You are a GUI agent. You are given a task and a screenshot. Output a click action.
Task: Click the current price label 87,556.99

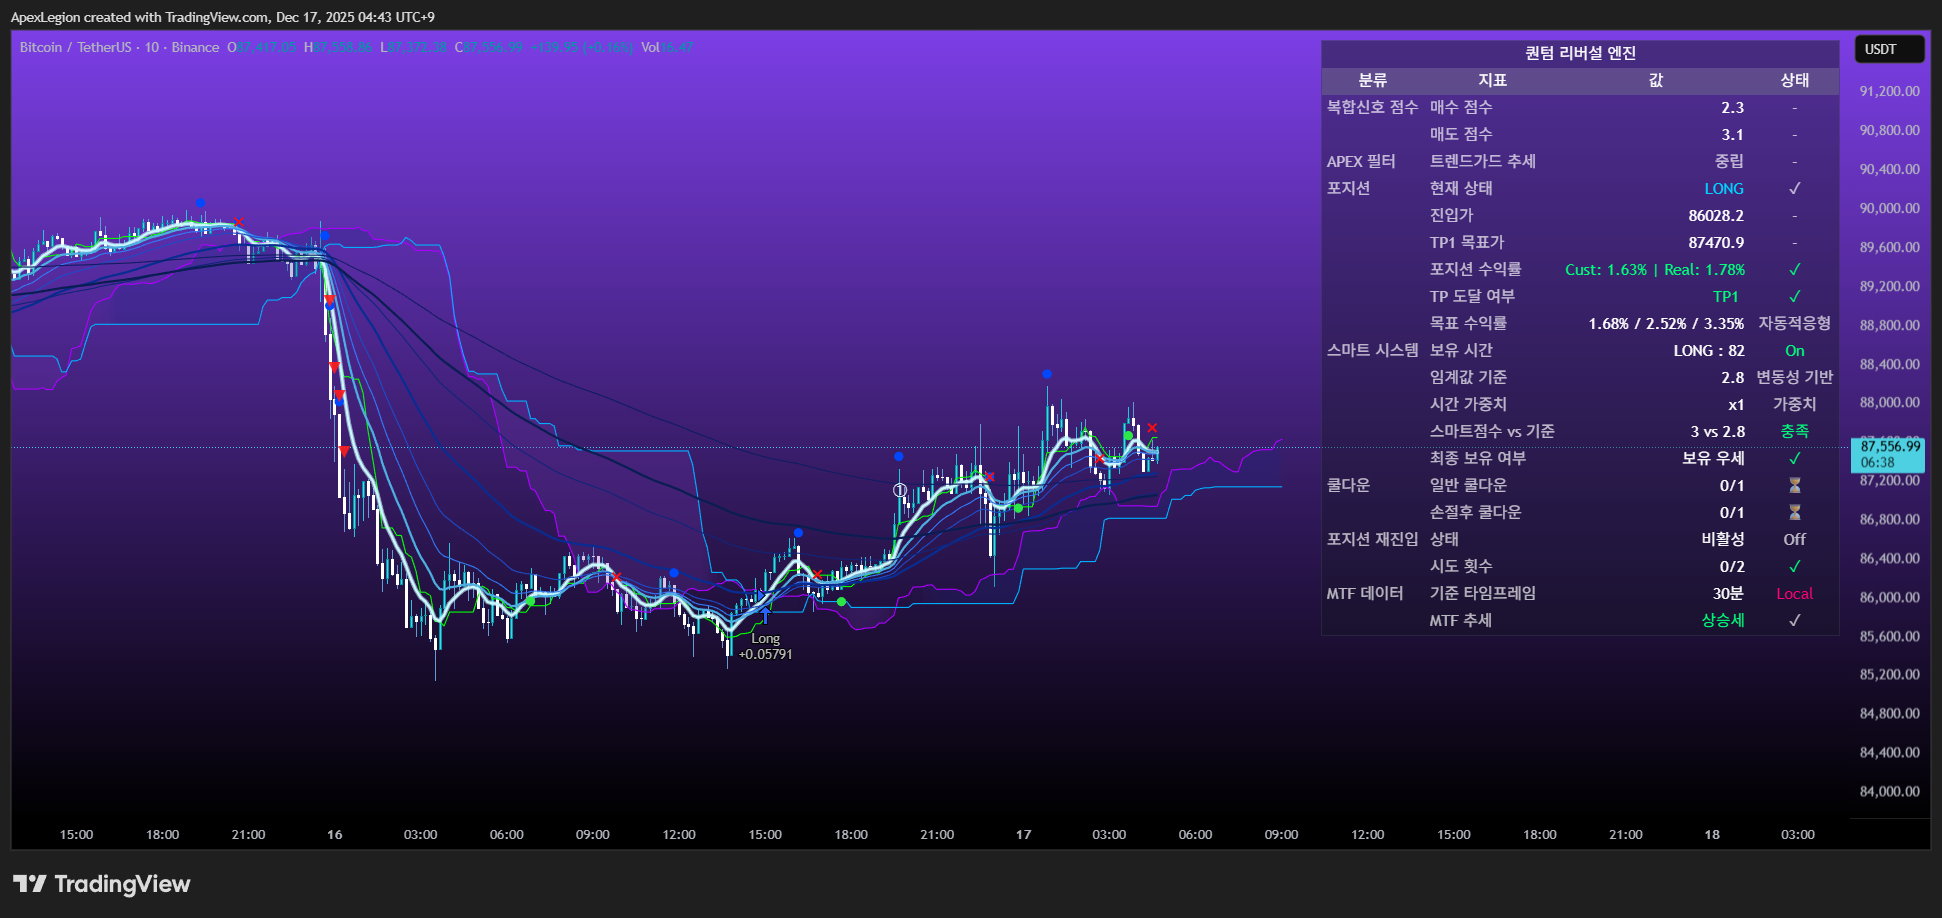[1889, 447]
